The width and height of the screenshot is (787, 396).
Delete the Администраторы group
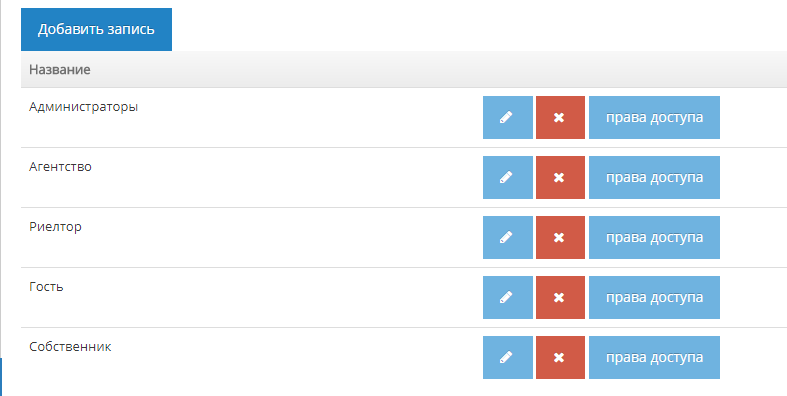561,117
